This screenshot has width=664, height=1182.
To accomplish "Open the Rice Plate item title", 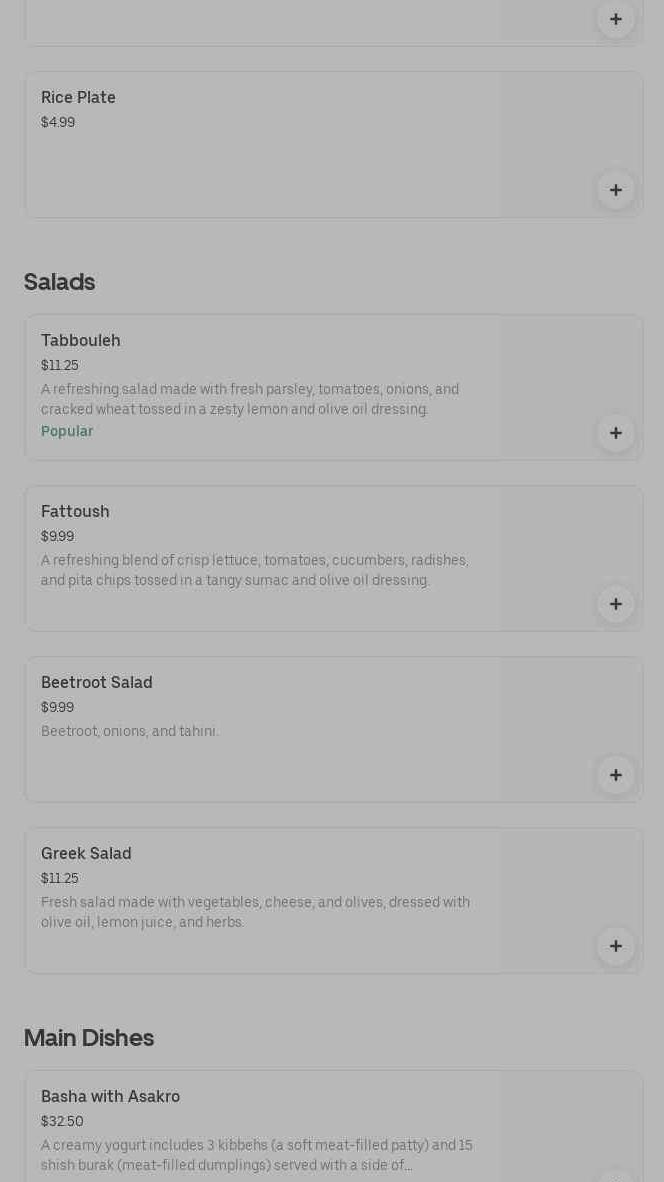I will click(x=78, y=97).
